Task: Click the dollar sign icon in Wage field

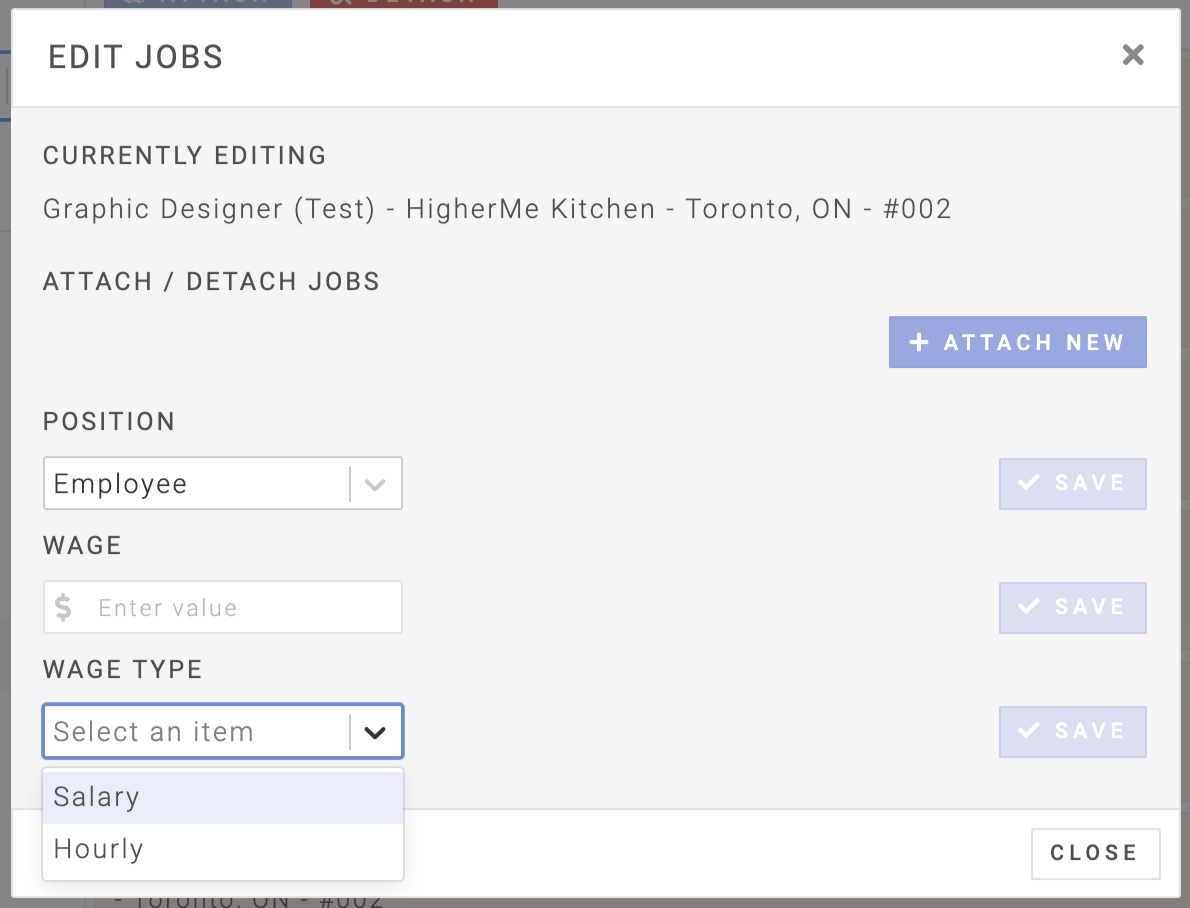Action: [x=64, y=607]
